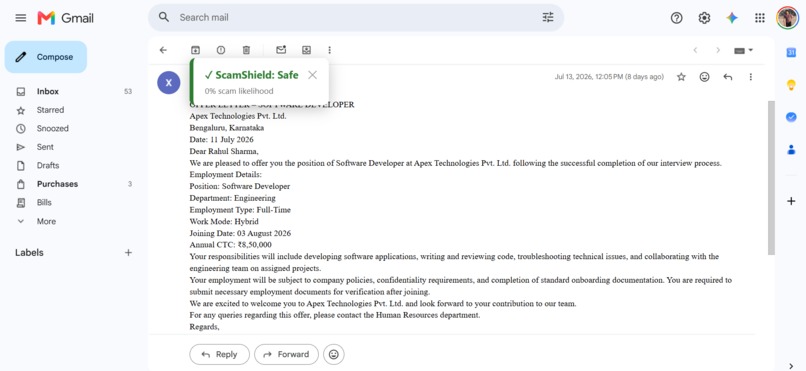The height and width of the screenshot is (371, 806).
Task: Click the sender avatar X
Action: point(169,83)
